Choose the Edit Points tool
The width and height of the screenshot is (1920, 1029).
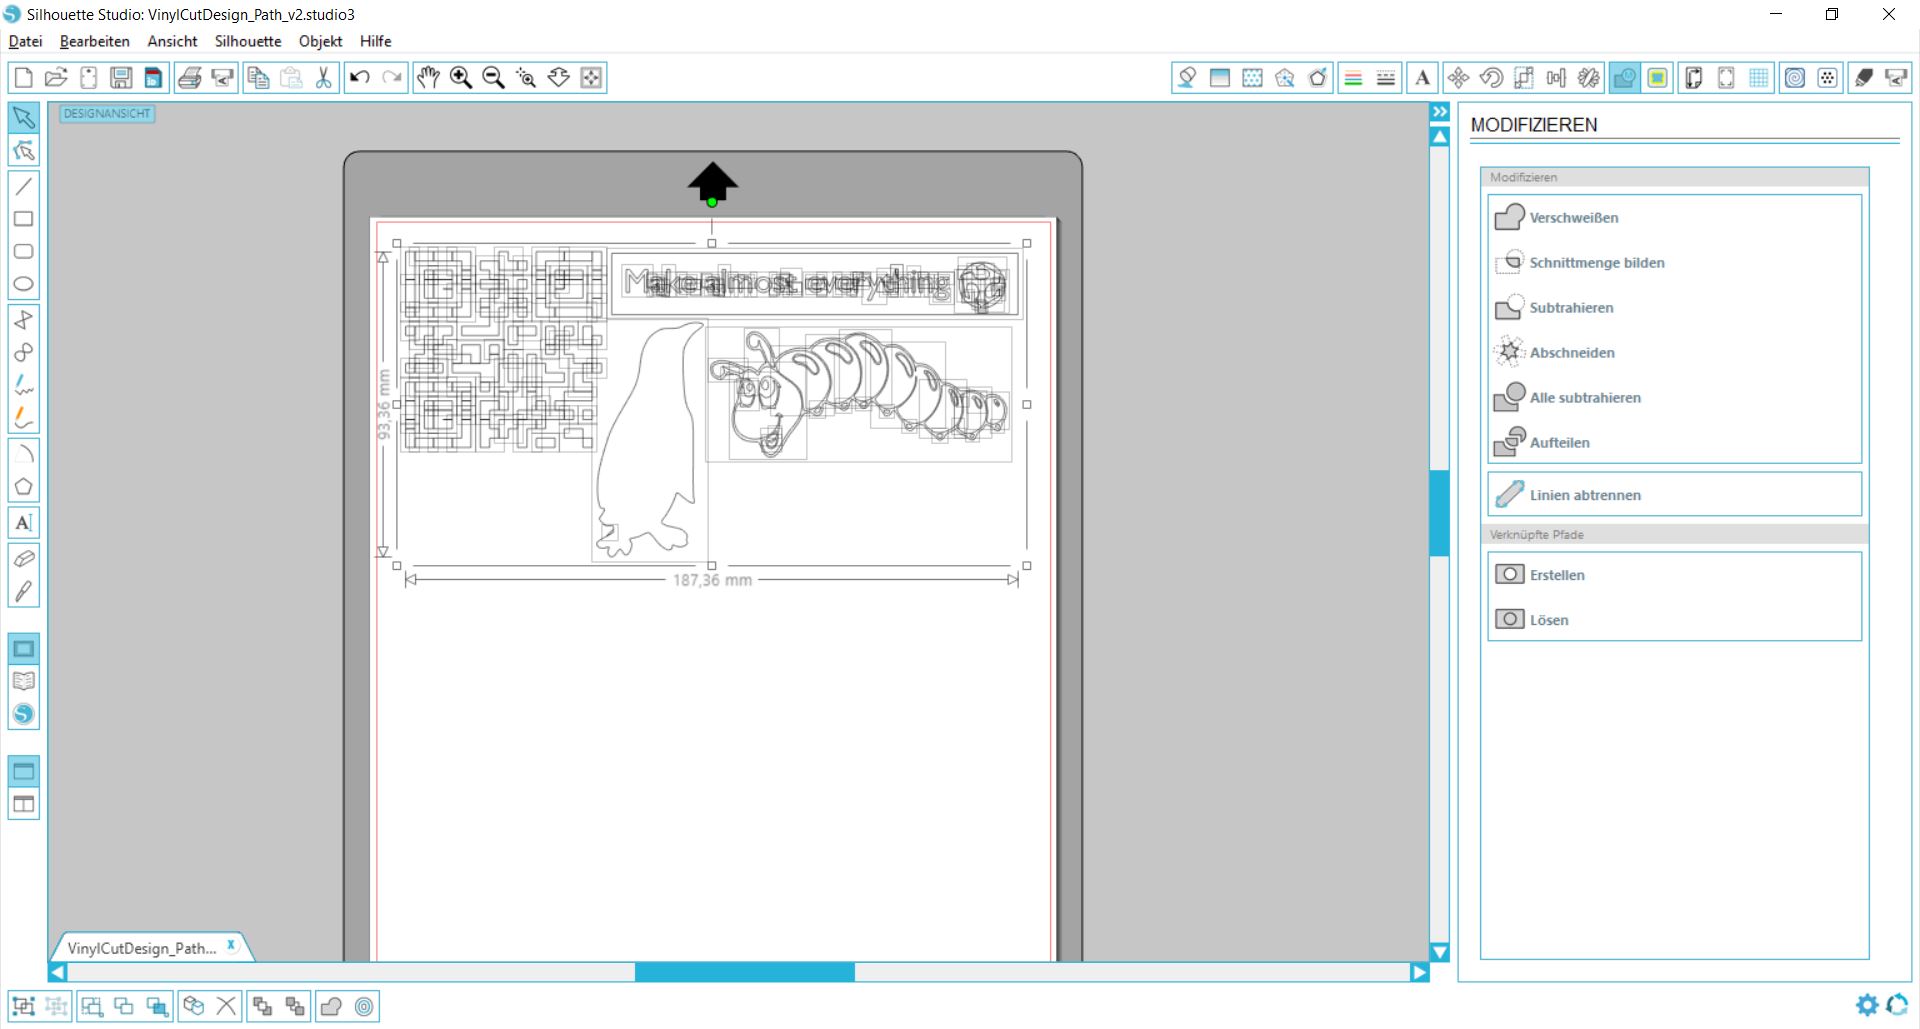(x=24, y=151)
